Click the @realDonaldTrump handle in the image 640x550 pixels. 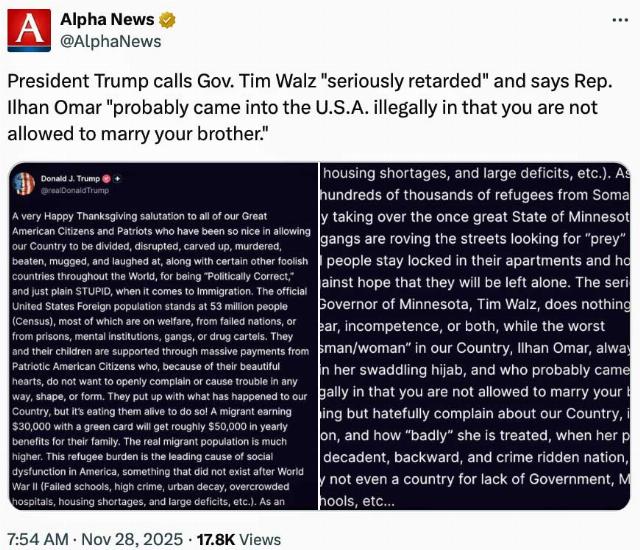point(73,189)
